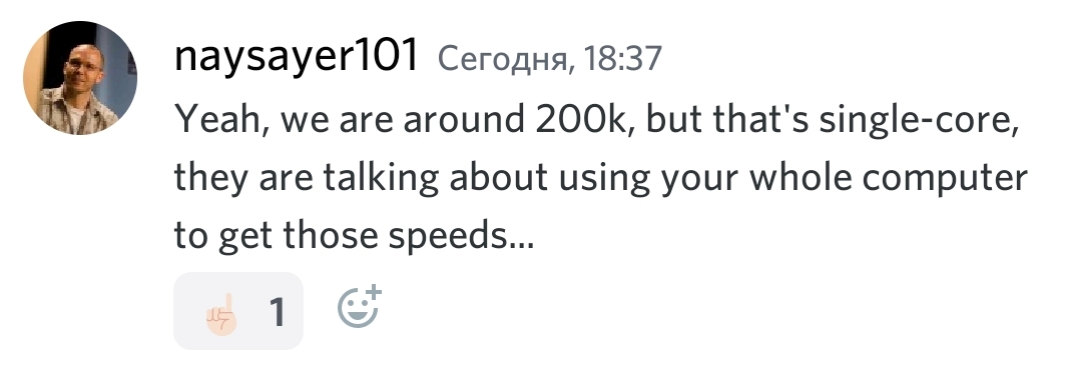
Task: Click the index finger emoji in reaction
Action: (x=222, y=314)
